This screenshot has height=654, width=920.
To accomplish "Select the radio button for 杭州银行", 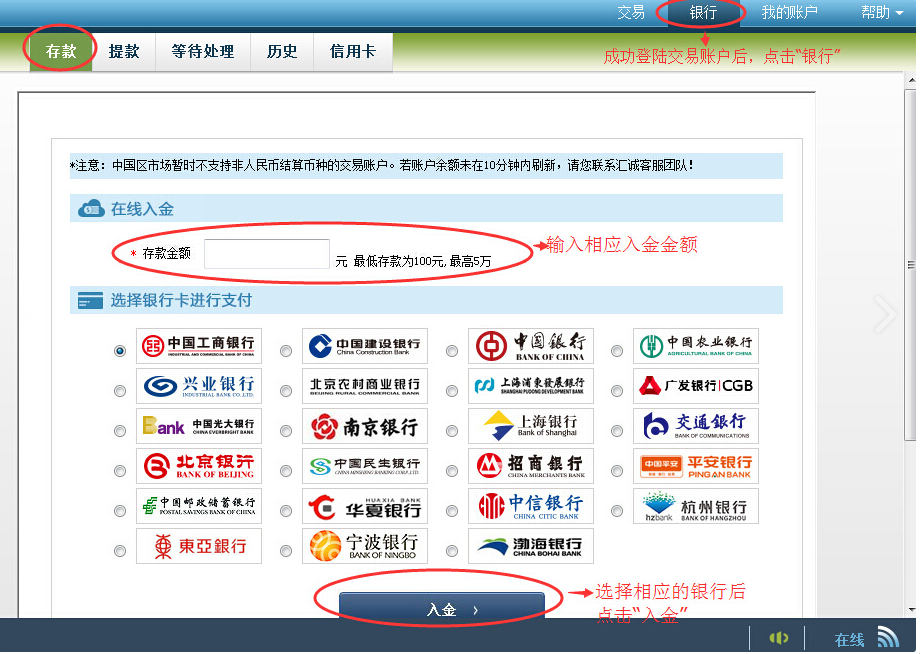I will point(617,511).
